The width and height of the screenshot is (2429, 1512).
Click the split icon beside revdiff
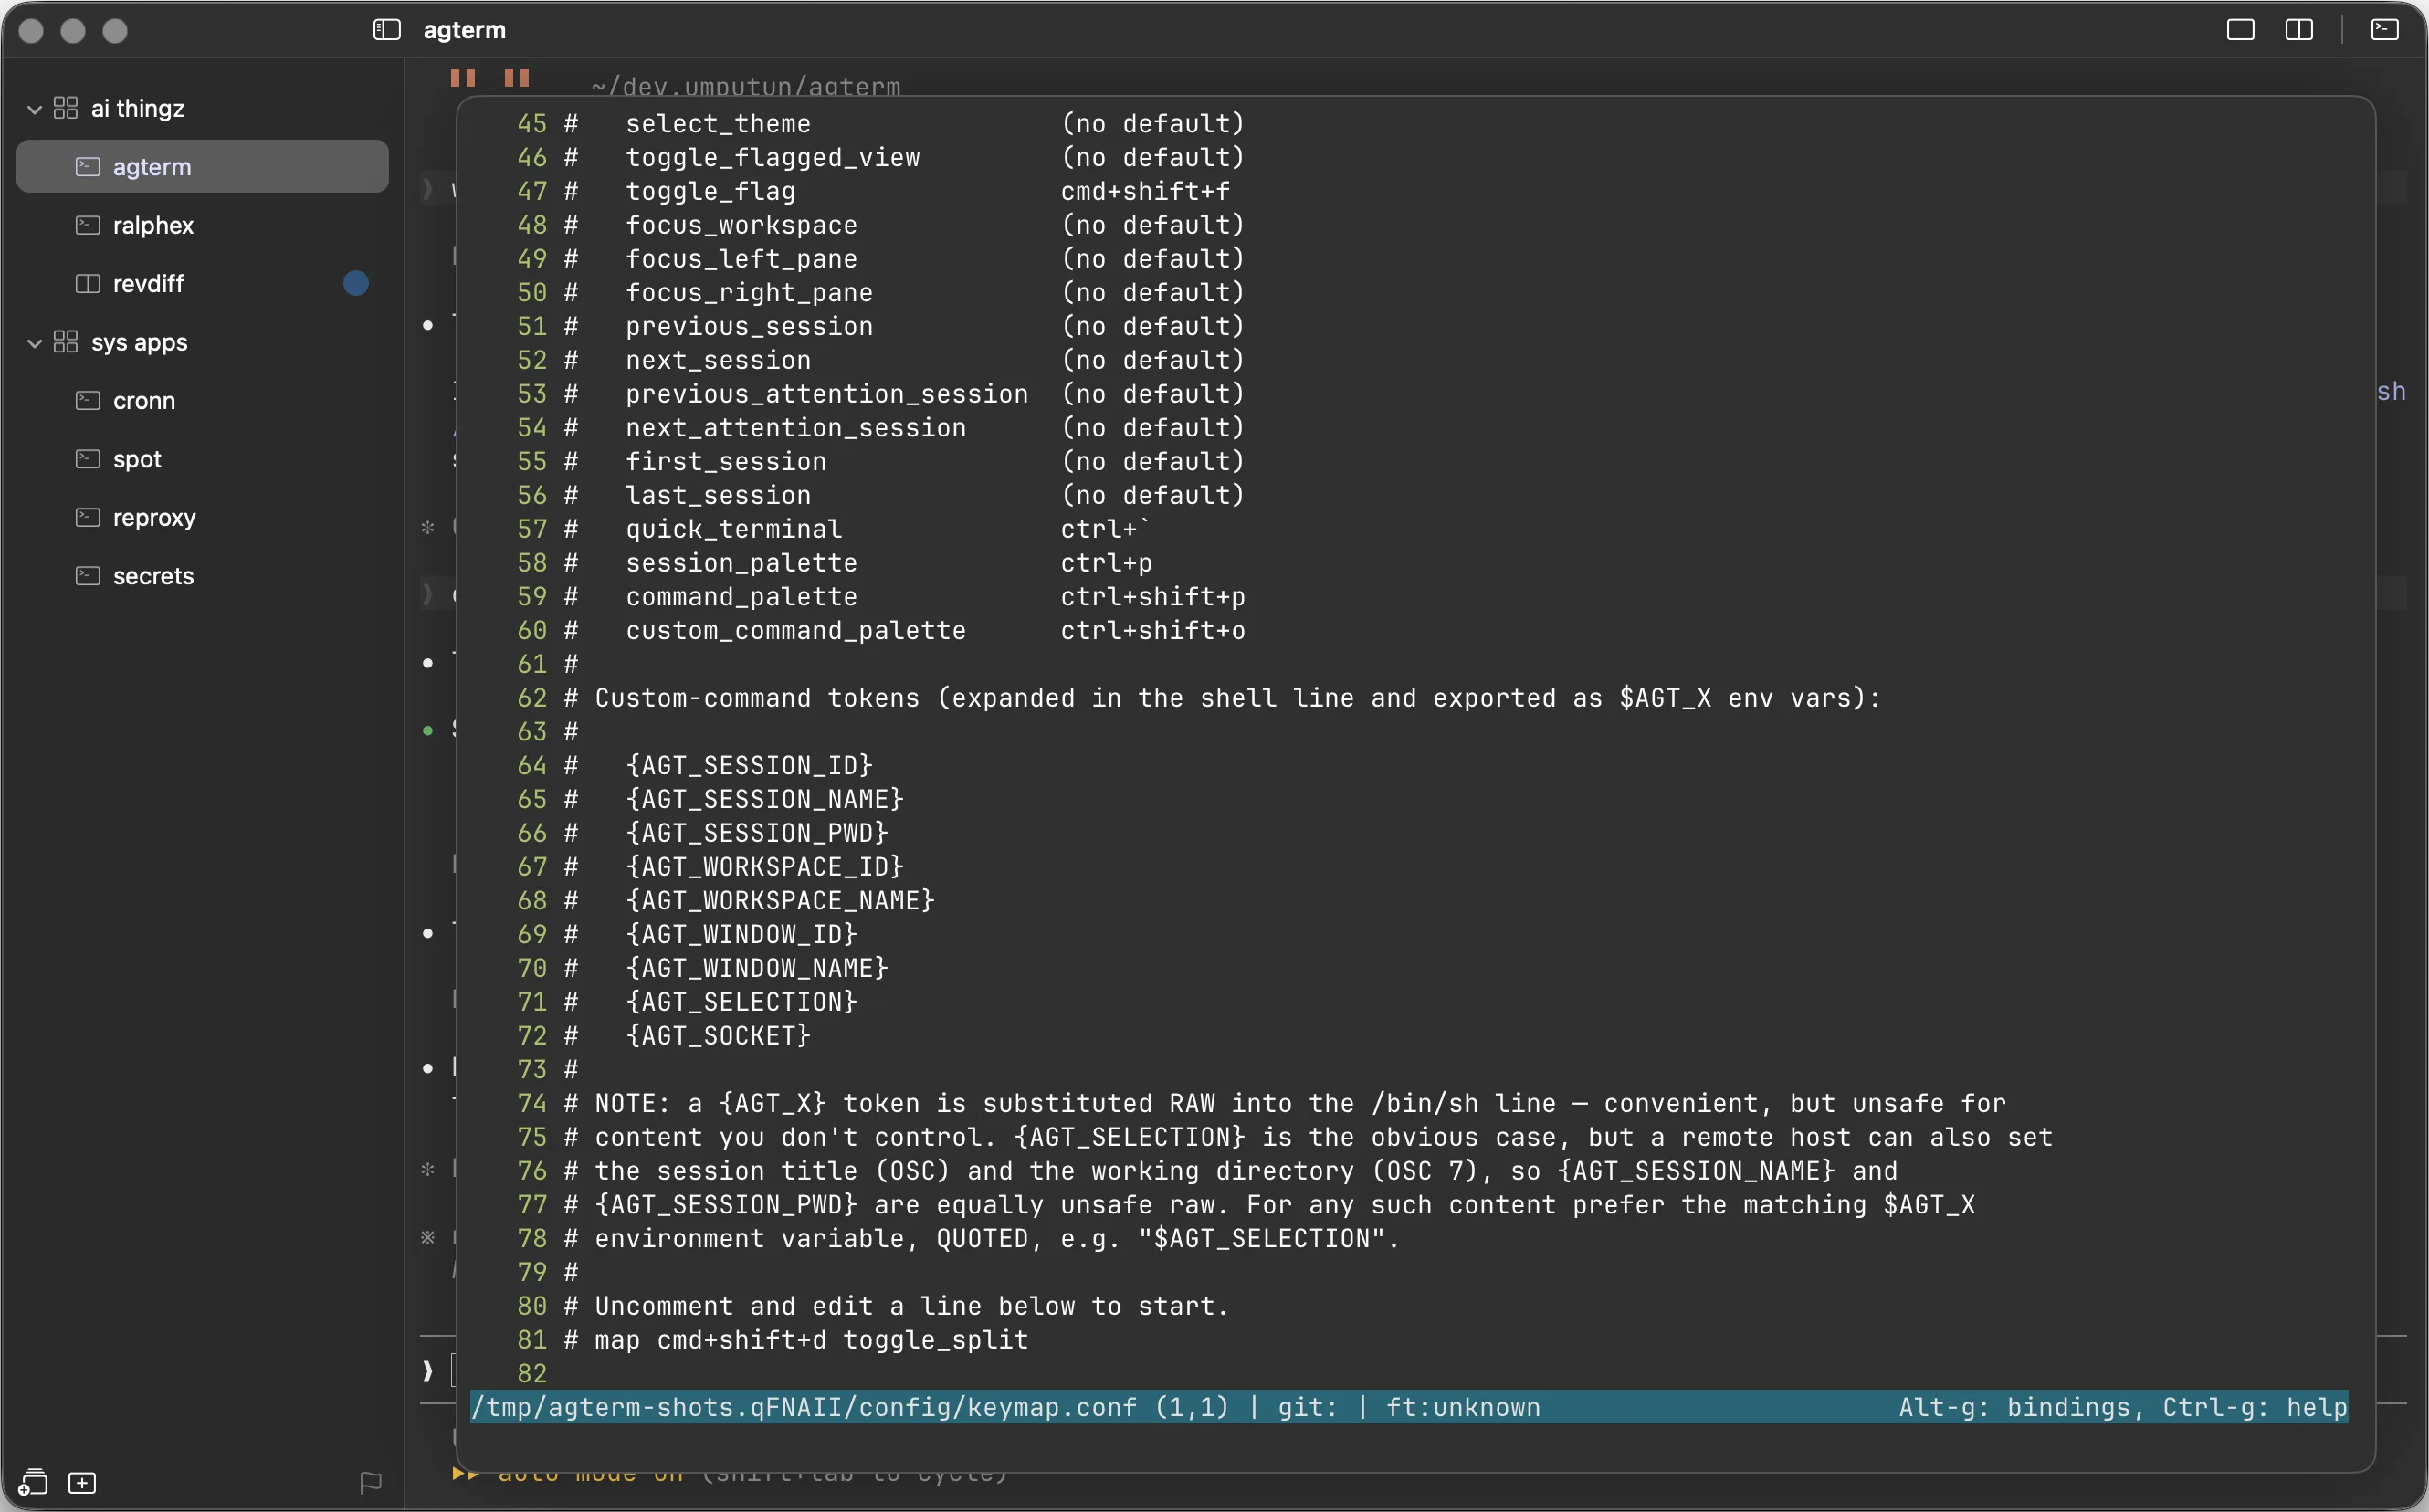(x=88, y=283)
